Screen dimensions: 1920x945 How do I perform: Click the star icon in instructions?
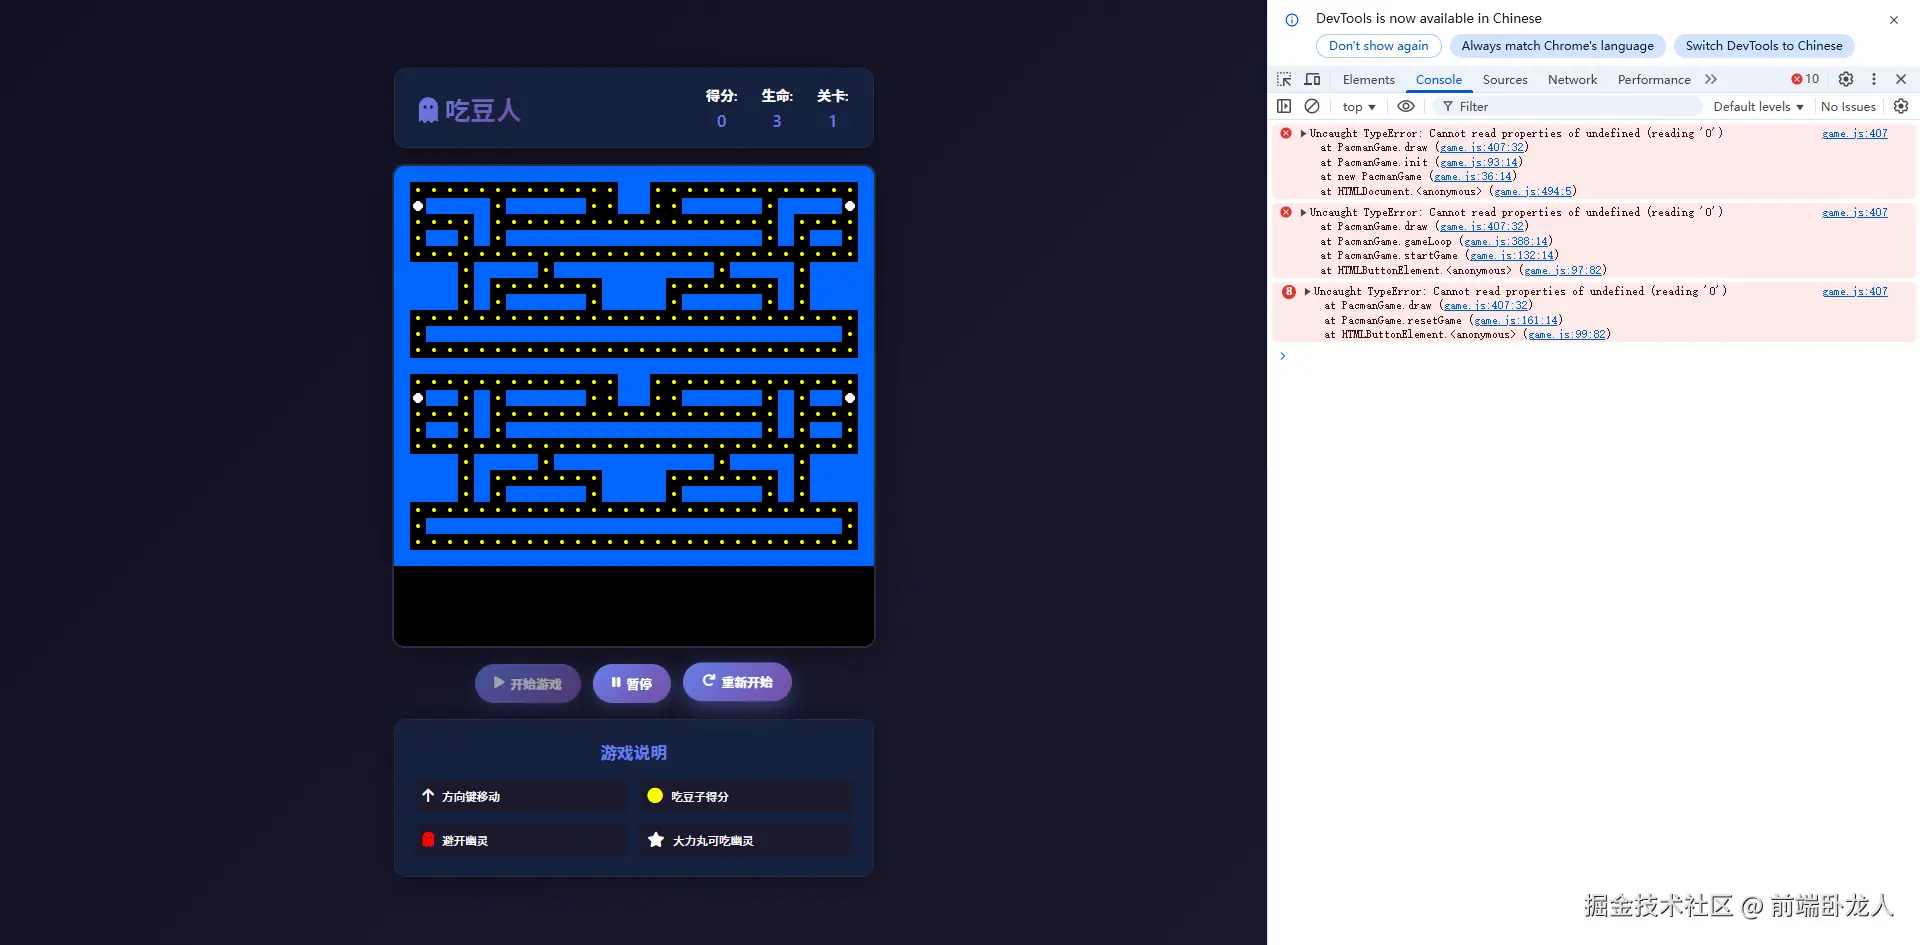click(x=656, y=840)
